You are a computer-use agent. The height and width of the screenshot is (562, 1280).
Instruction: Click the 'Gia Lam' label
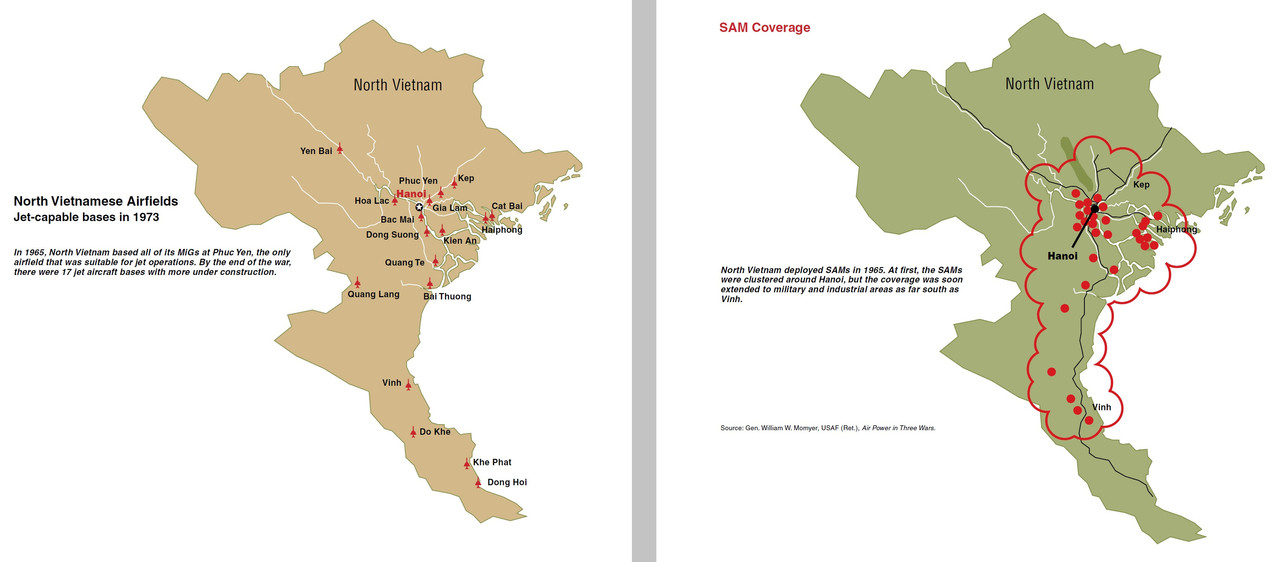[450, 208]
